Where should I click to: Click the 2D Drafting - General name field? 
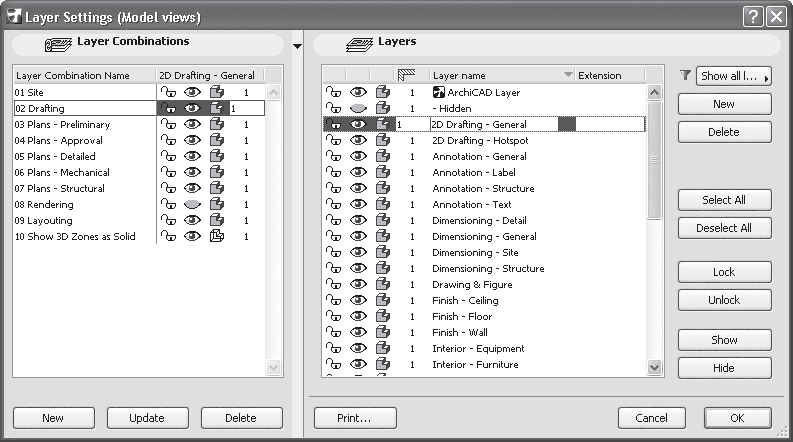[x=492, y=124]
